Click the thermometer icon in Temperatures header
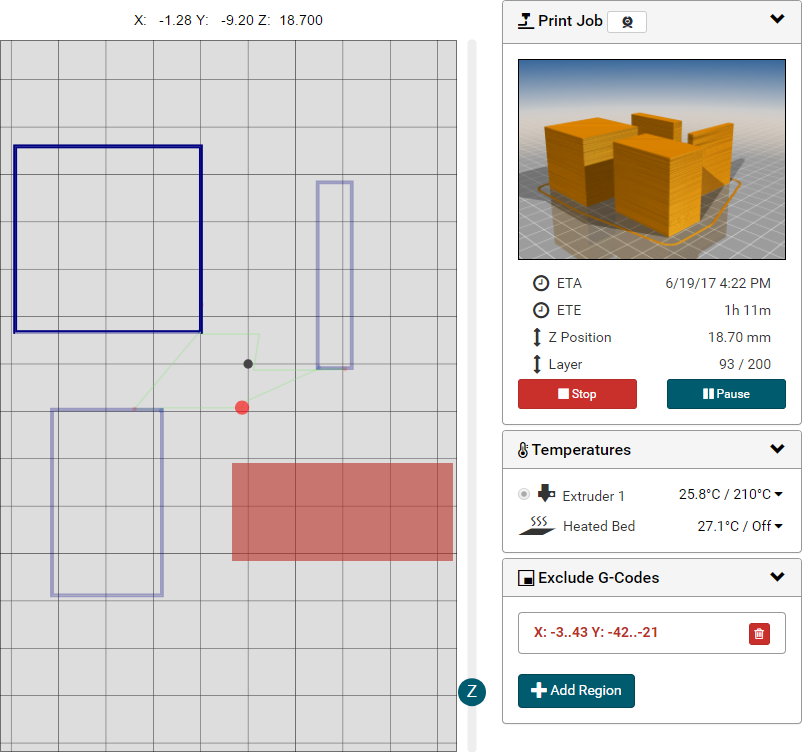 tap(523, 450)
